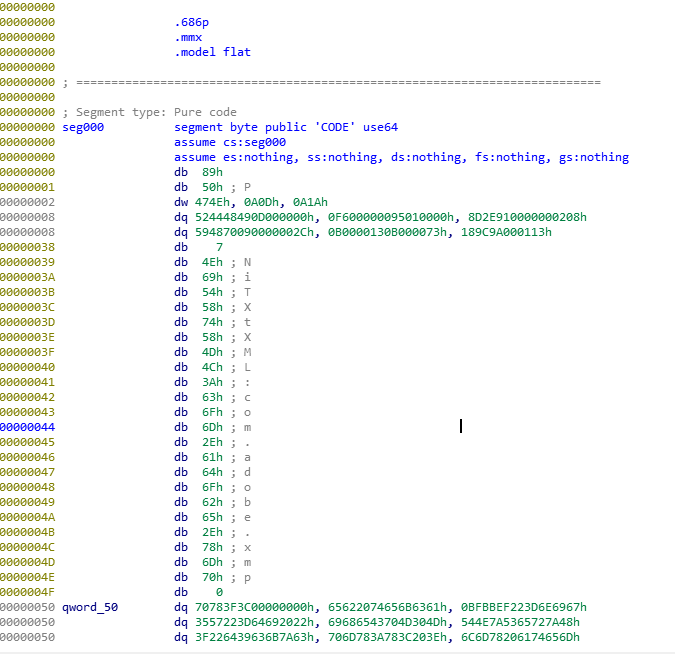
Task: Select the address 00000002
Action: pos(28,202)
